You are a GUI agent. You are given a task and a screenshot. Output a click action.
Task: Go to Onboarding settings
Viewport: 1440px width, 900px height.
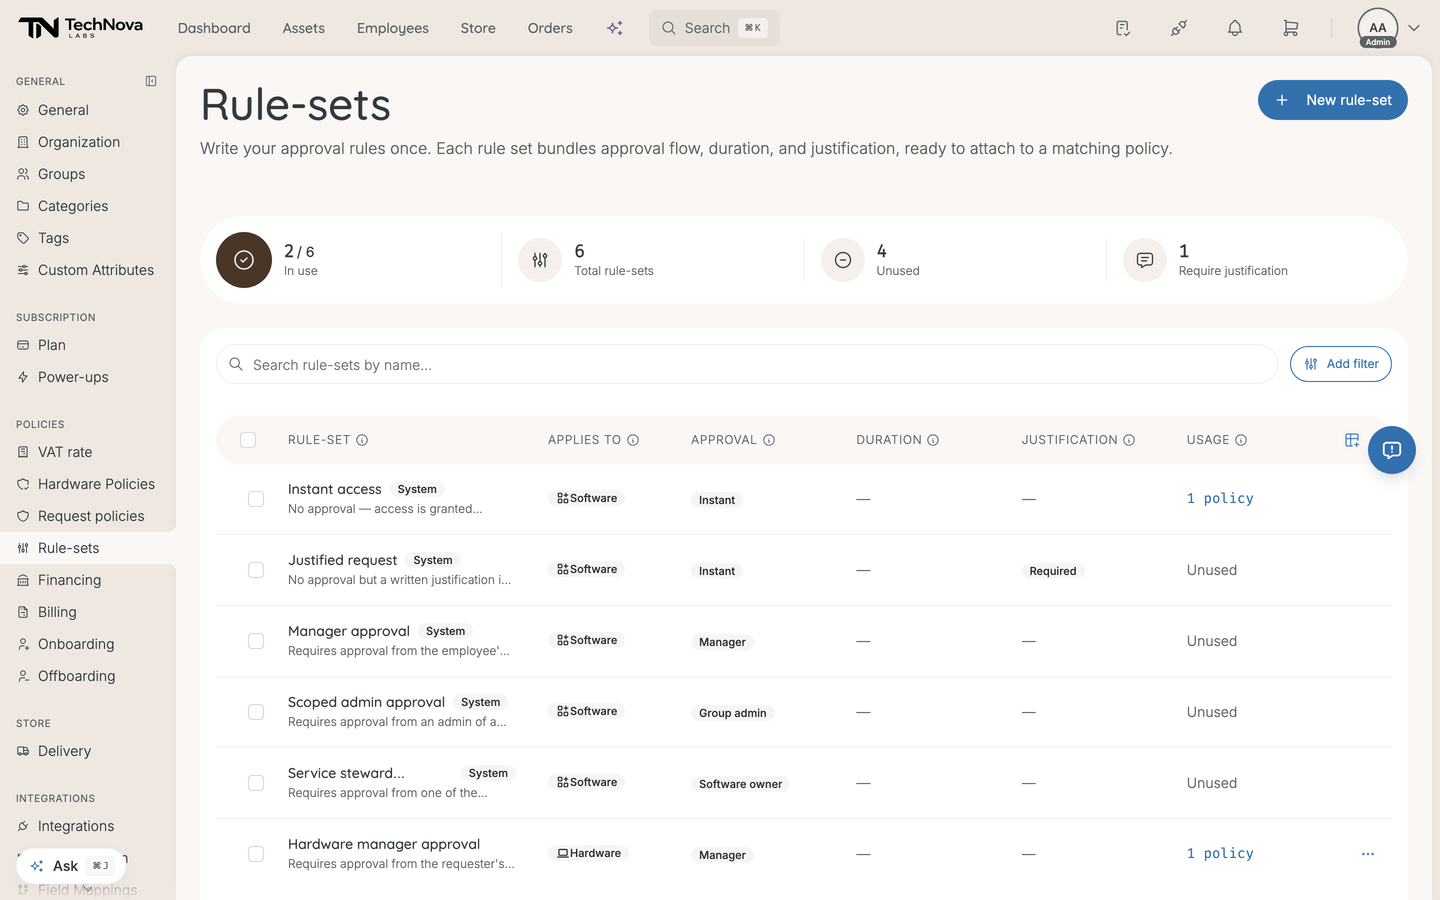88,644
